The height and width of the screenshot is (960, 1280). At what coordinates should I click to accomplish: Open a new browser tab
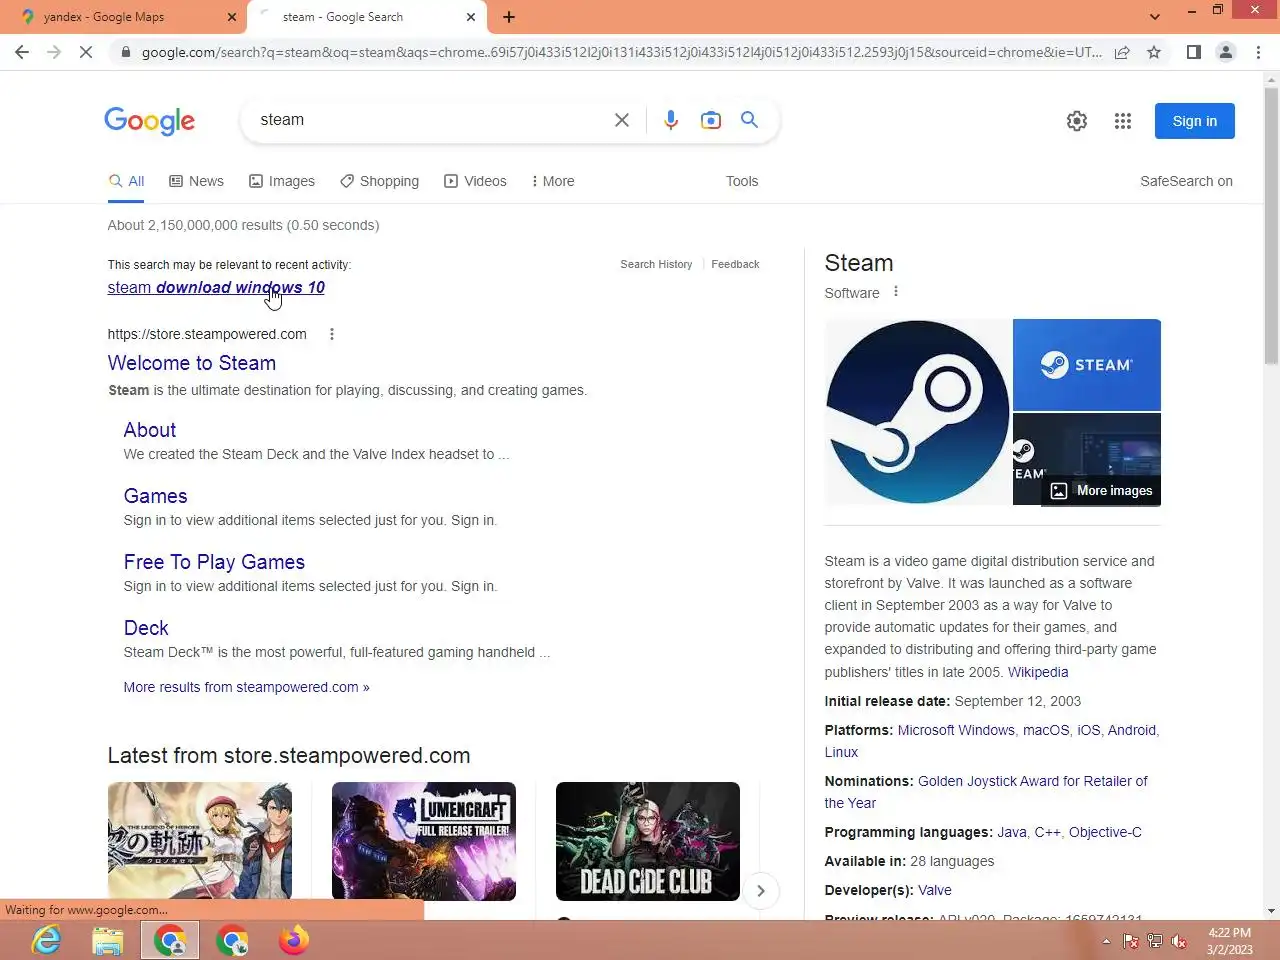click(x=509, y=17)
